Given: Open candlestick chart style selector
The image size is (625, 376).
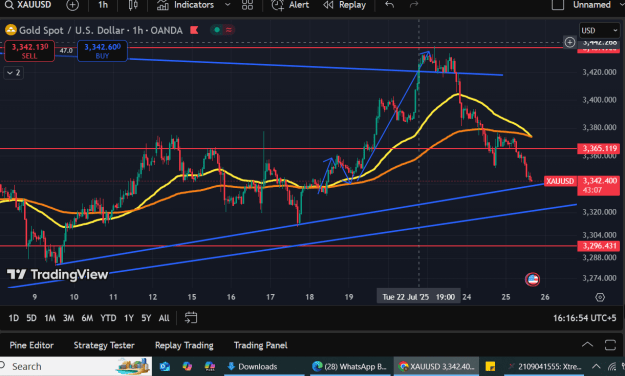Looking at the screenshot, I should click(133, 5).
